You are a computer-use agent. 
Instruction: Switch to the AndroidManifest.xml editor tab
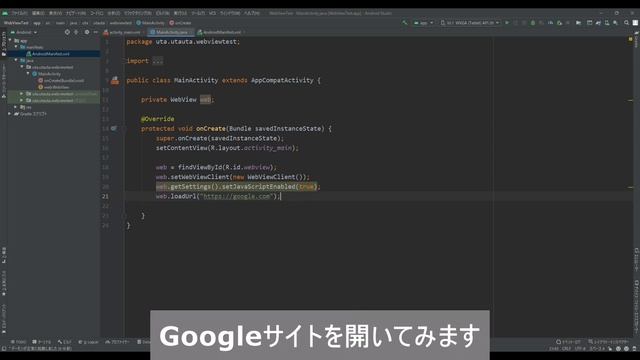220,32
